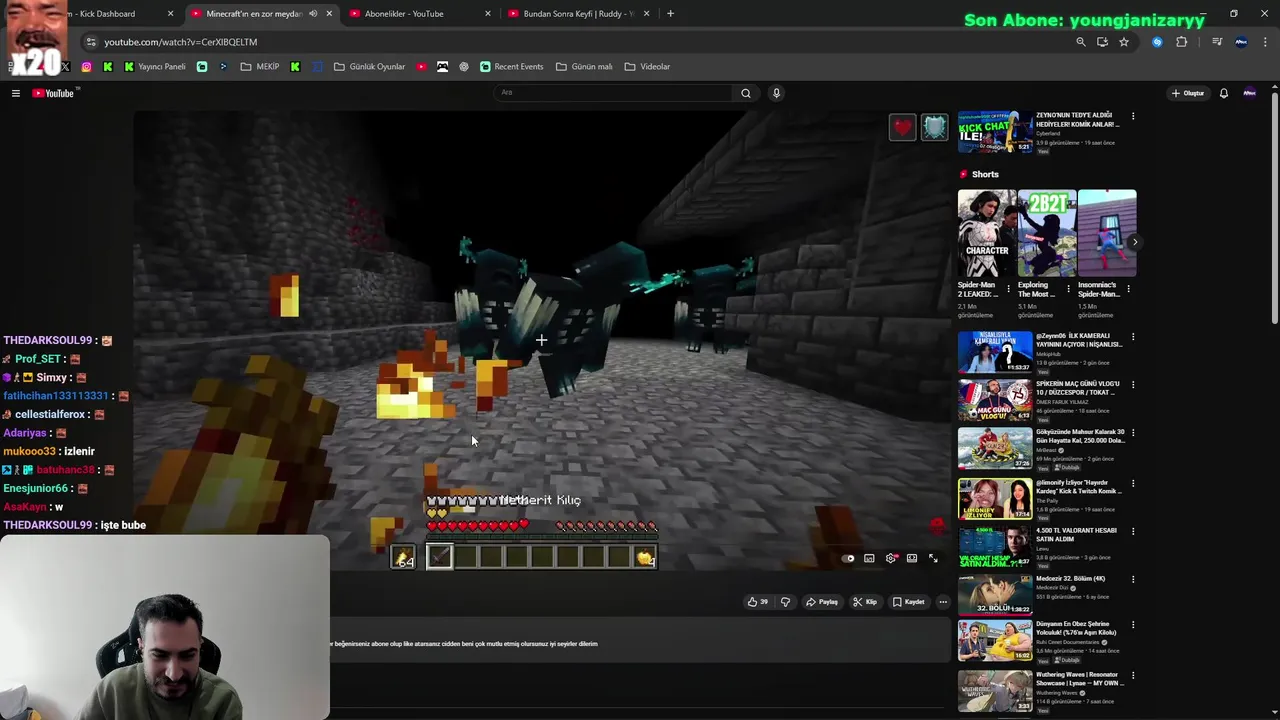
Task: Open a new browser tab
Action: pyautogui.click(x=670, y=14)
